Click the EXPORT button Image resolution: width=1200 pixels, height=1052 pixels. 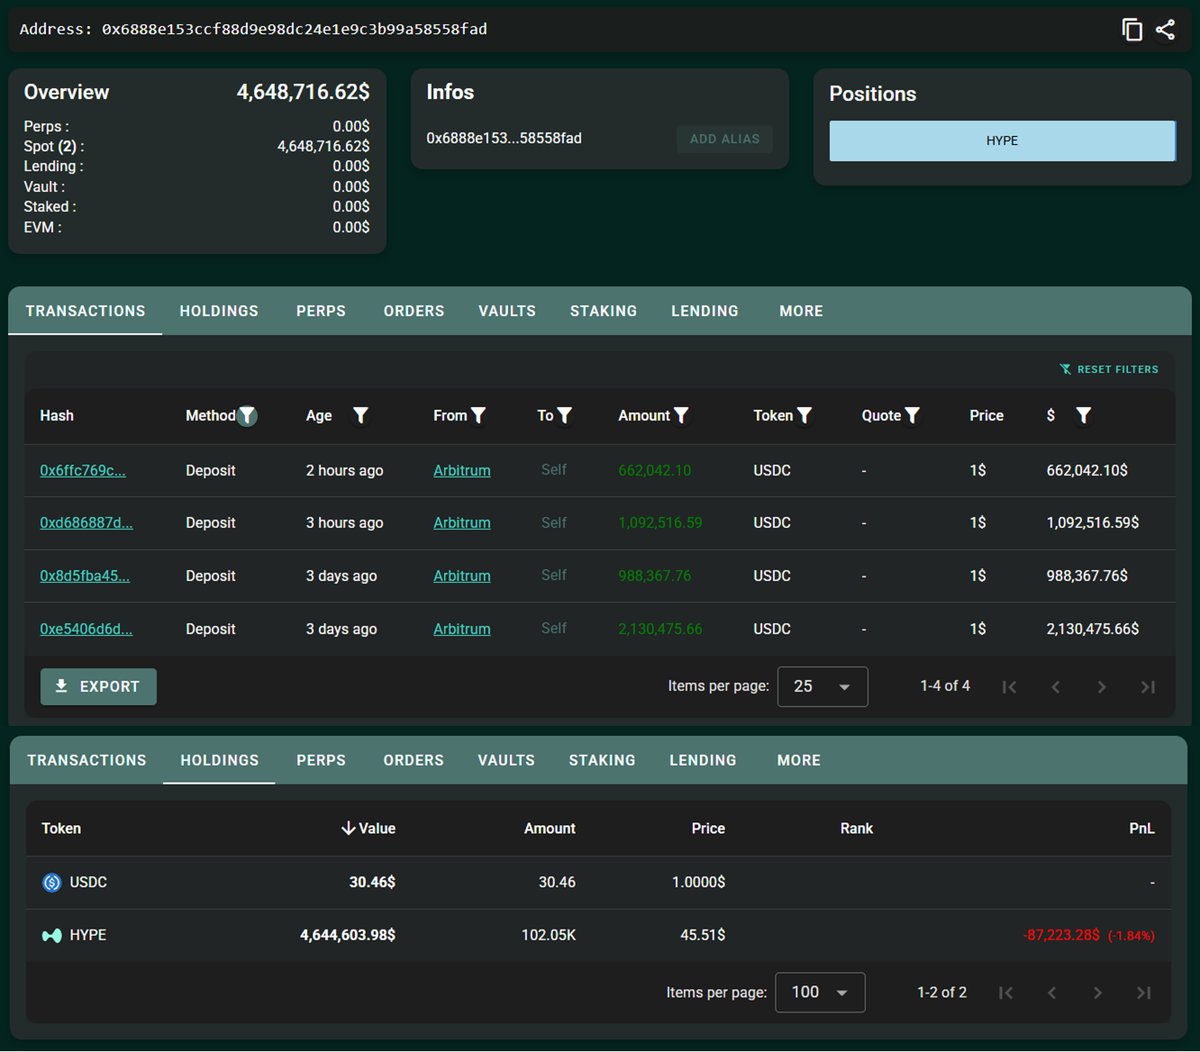point(98,687)
